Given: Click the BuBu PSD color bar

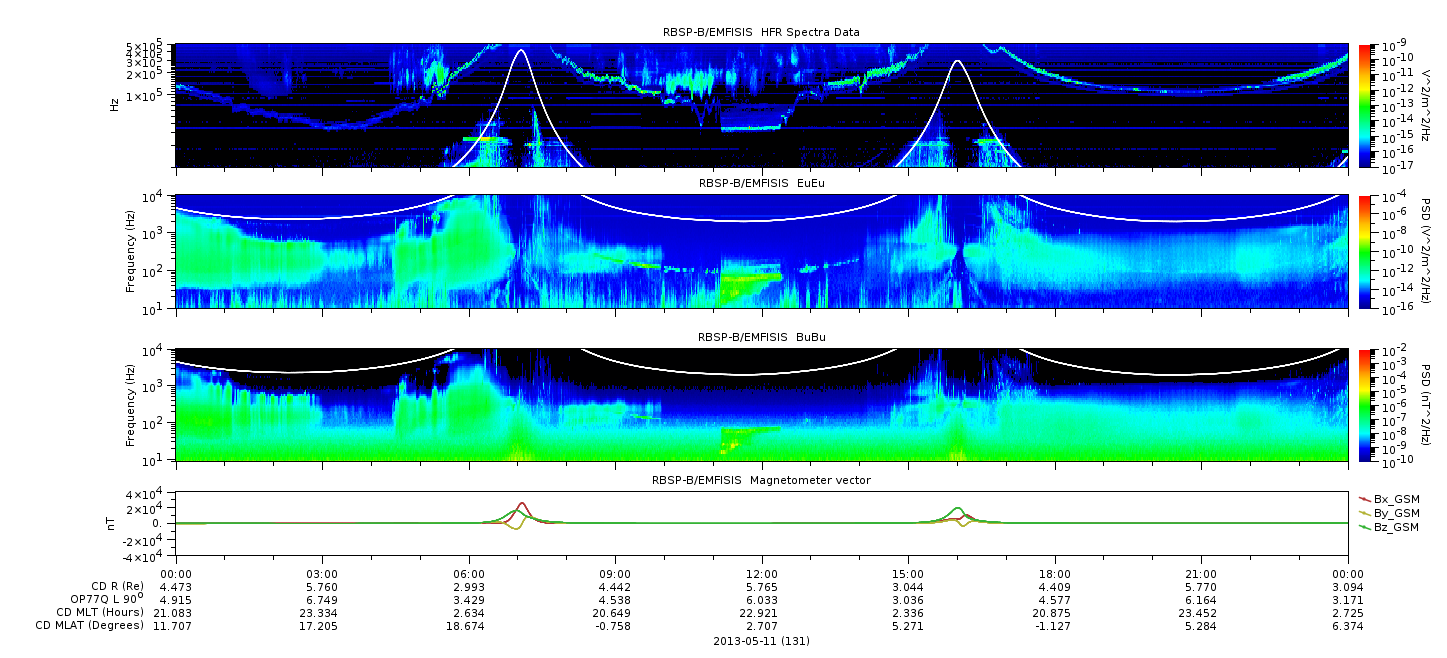Looking at the screenshot, I should coord(1364,405).
